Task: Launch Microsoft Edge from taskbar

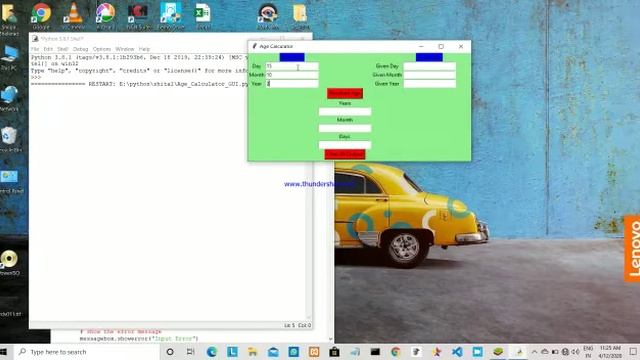Action: [211, 352]
